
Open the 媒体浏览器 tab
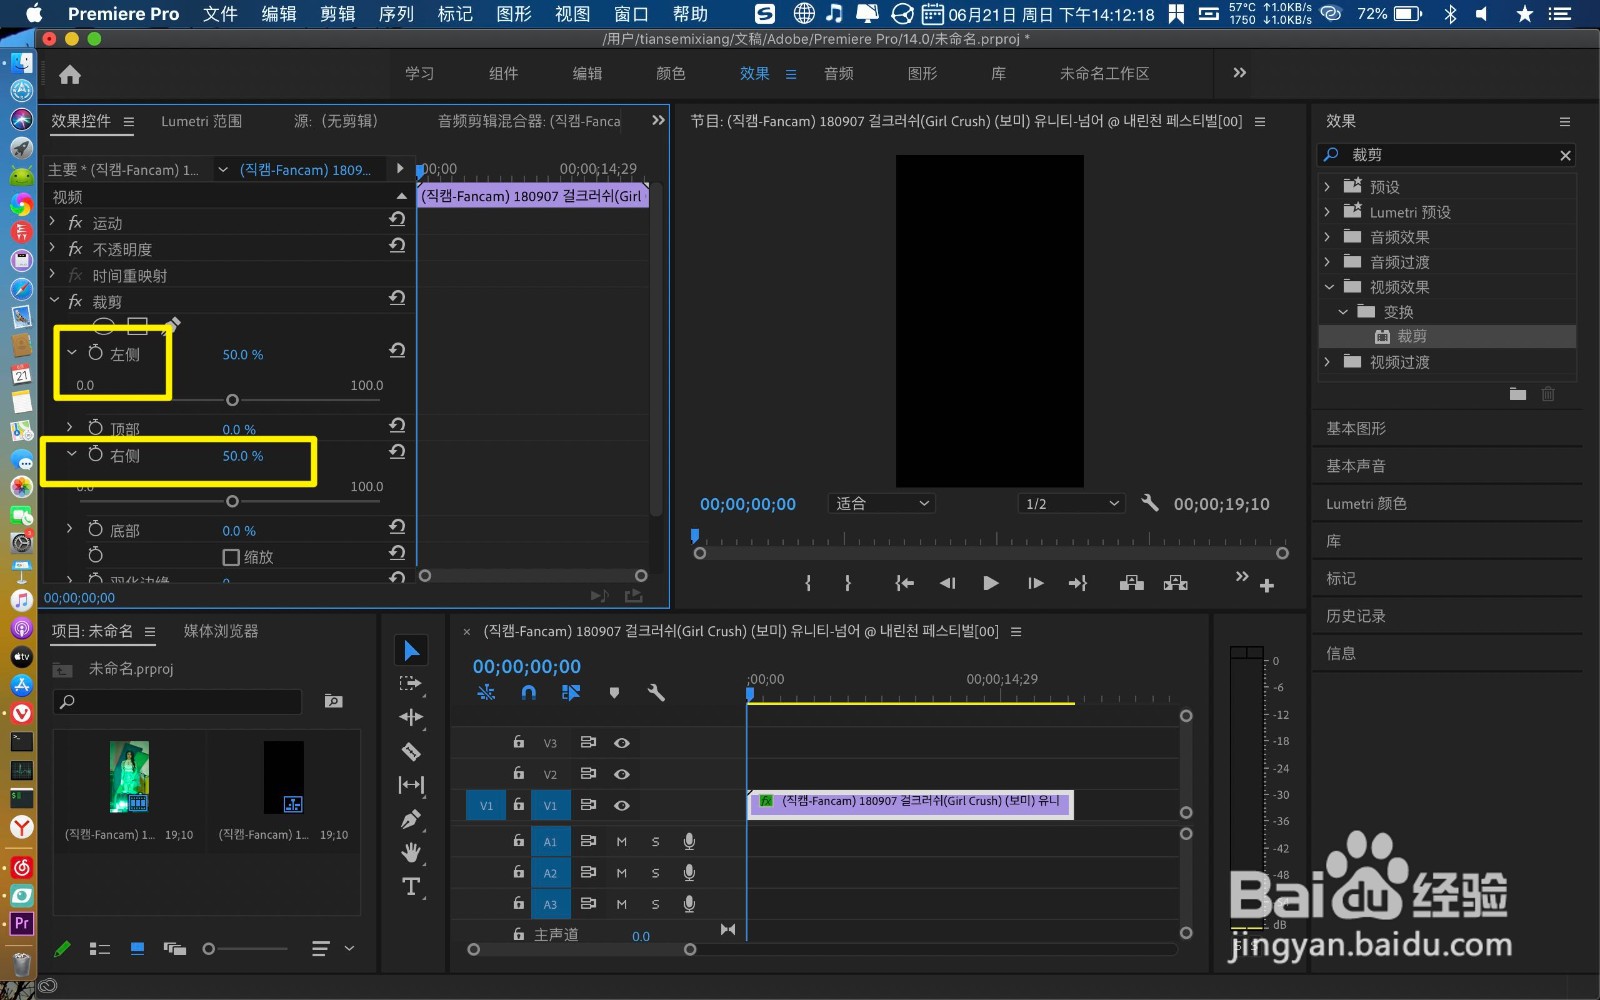221,631
